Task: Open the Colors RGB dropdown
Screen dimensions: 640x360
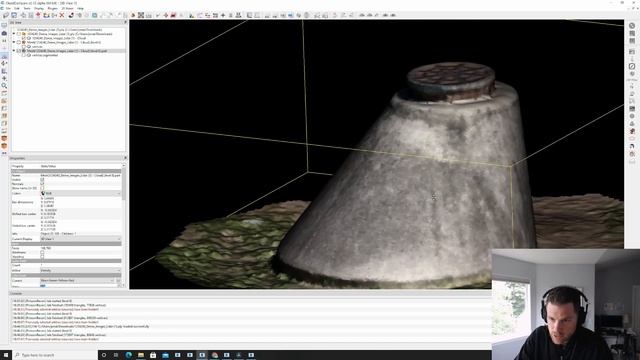Action: [81, 193]
